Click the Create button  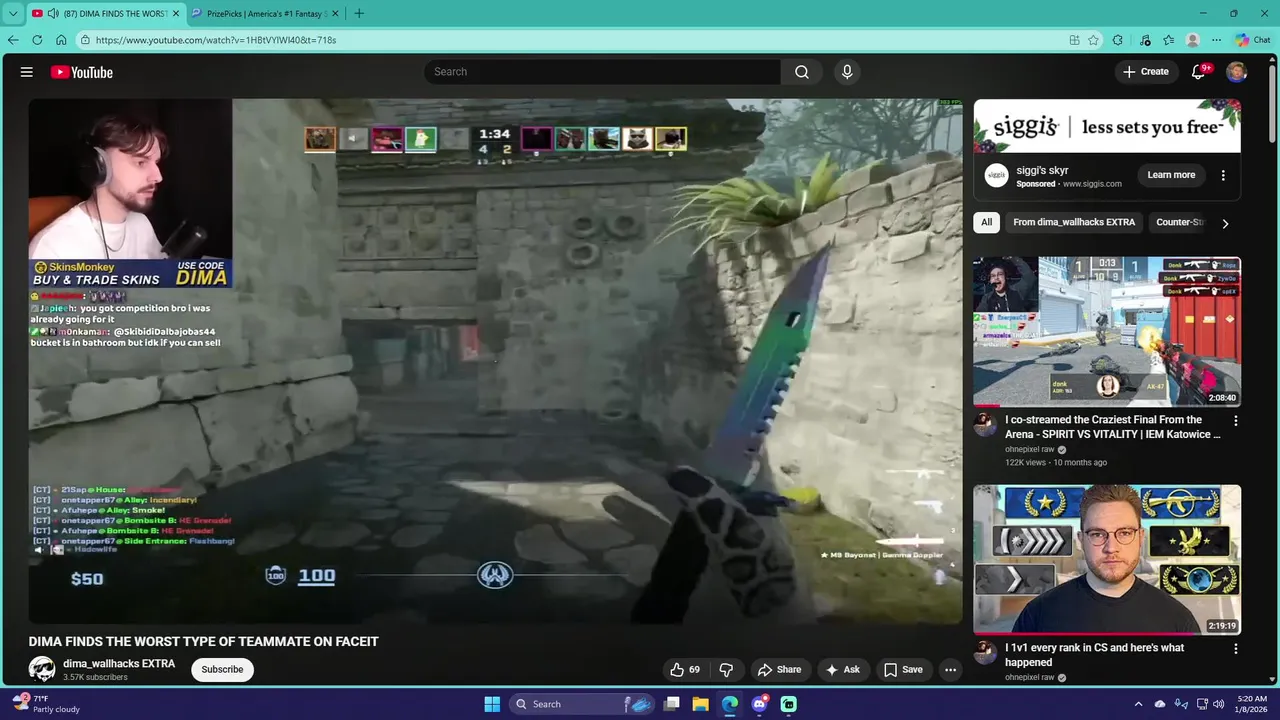point(1146,72)
